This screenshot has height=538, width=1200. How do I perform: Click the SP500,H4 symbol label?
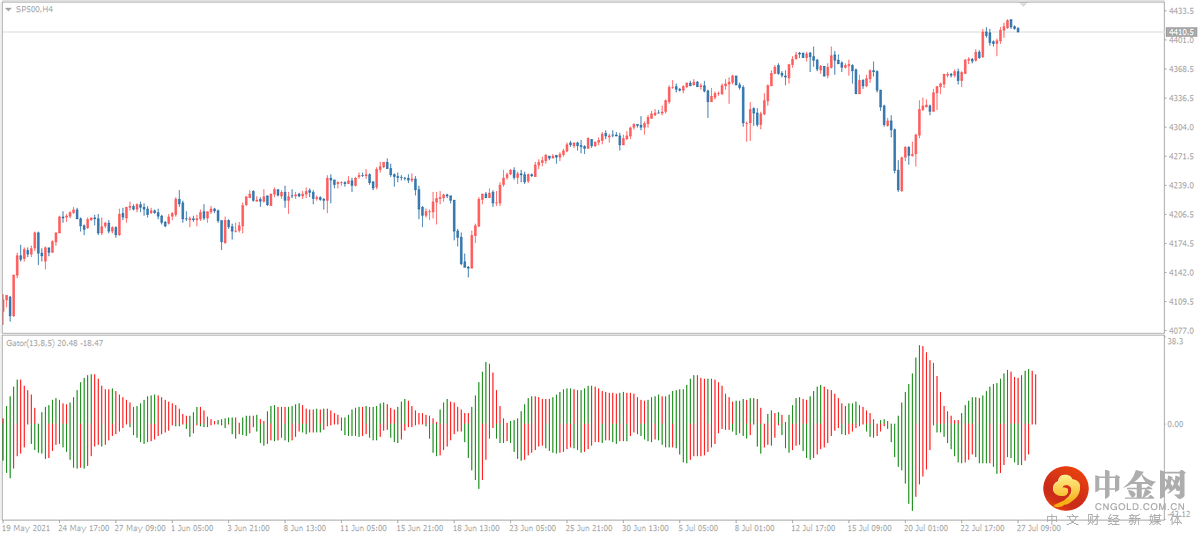pyautogui.click(x=35, y=8)
